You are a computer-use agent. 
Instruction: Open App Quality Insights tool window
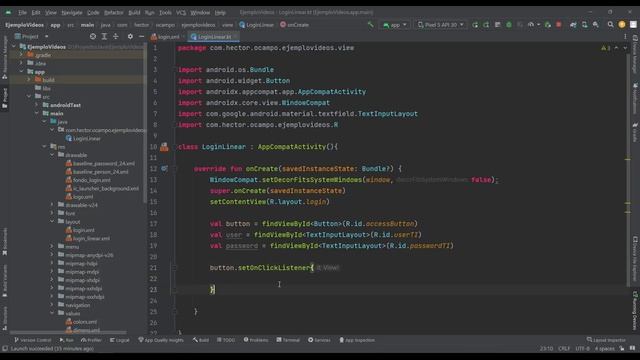[161, 340]
